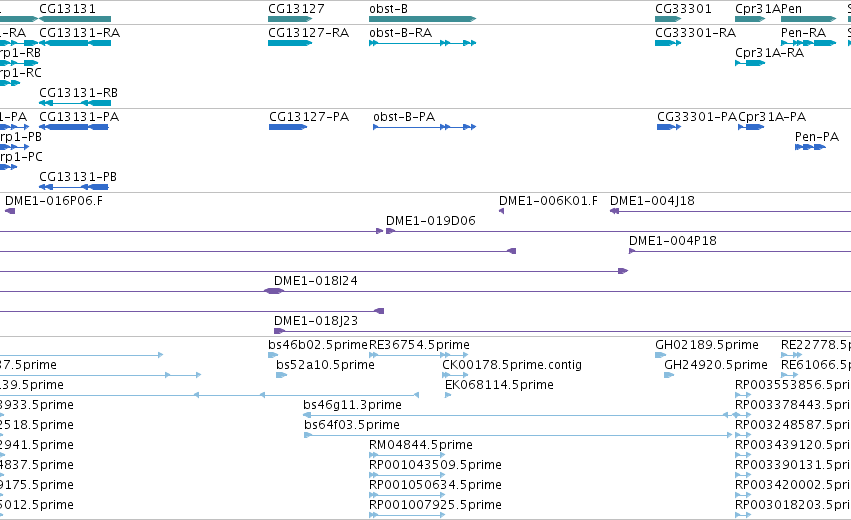Click the Pen-RA transcript glyph
Image resolution: width=851 pixels, height=520 pixels.
(x=809, y=43)
